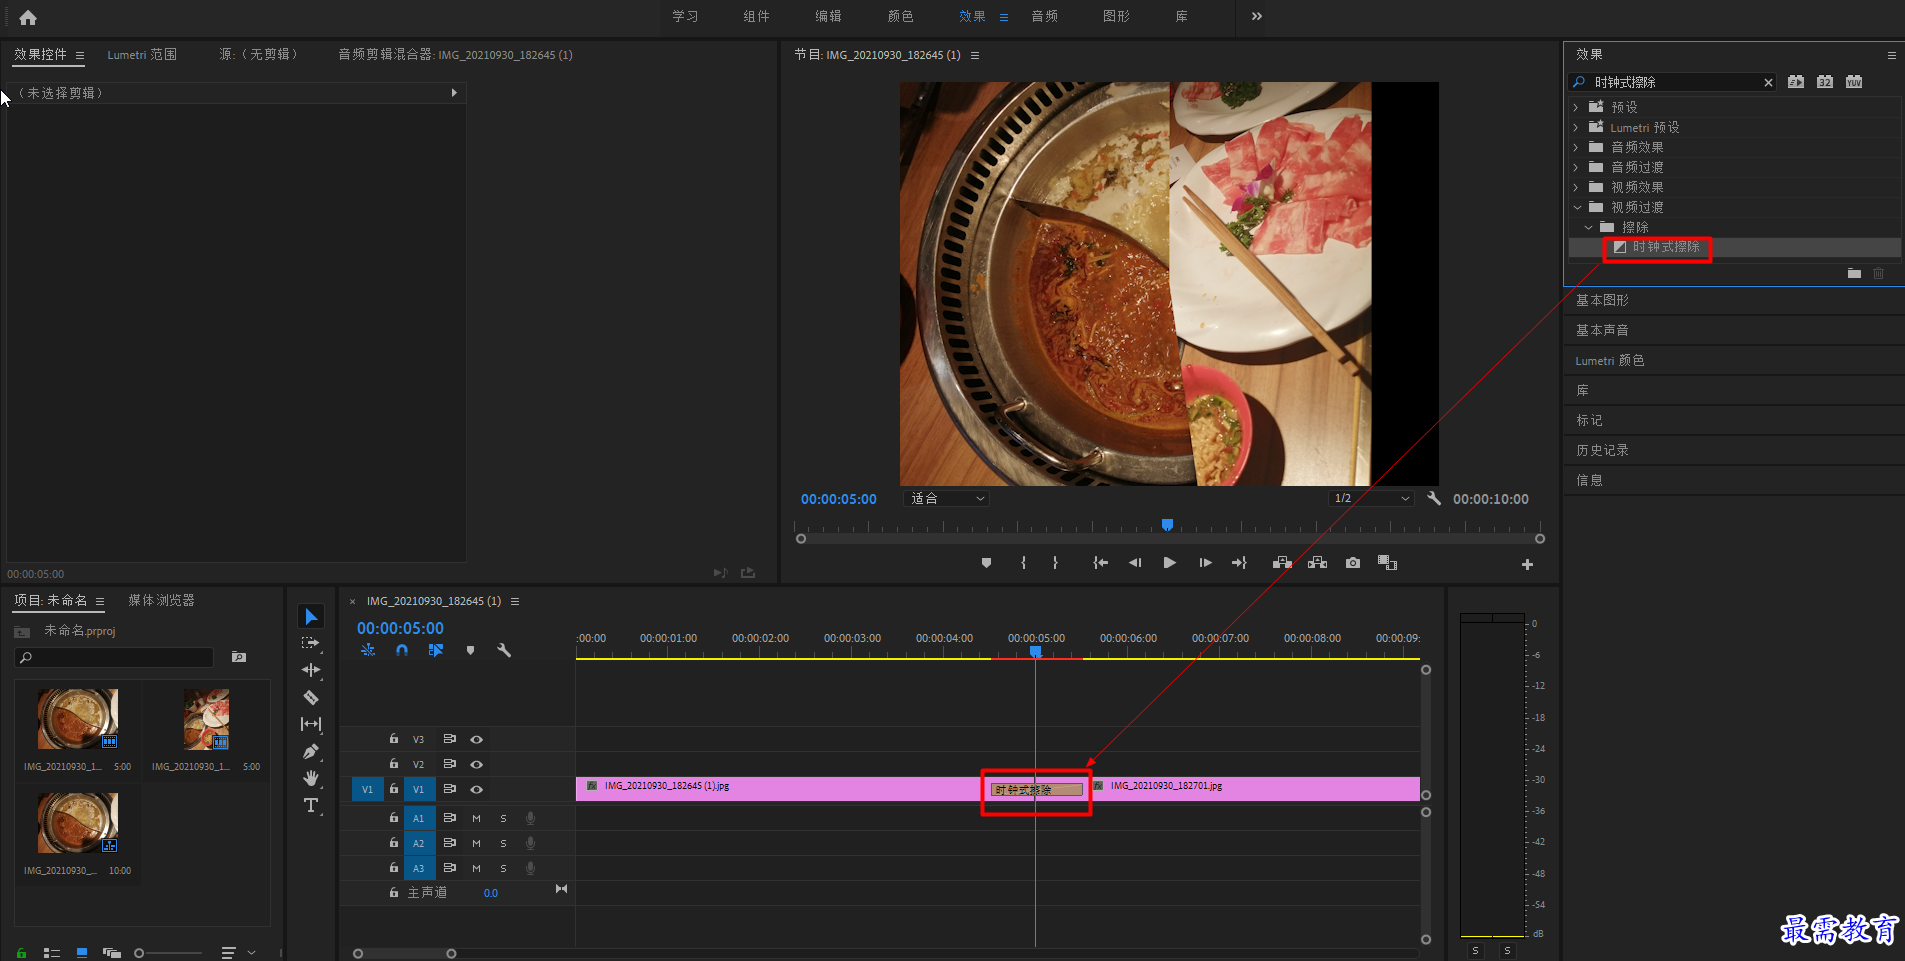Toggle lock on track V3

(x=394, y=739)
